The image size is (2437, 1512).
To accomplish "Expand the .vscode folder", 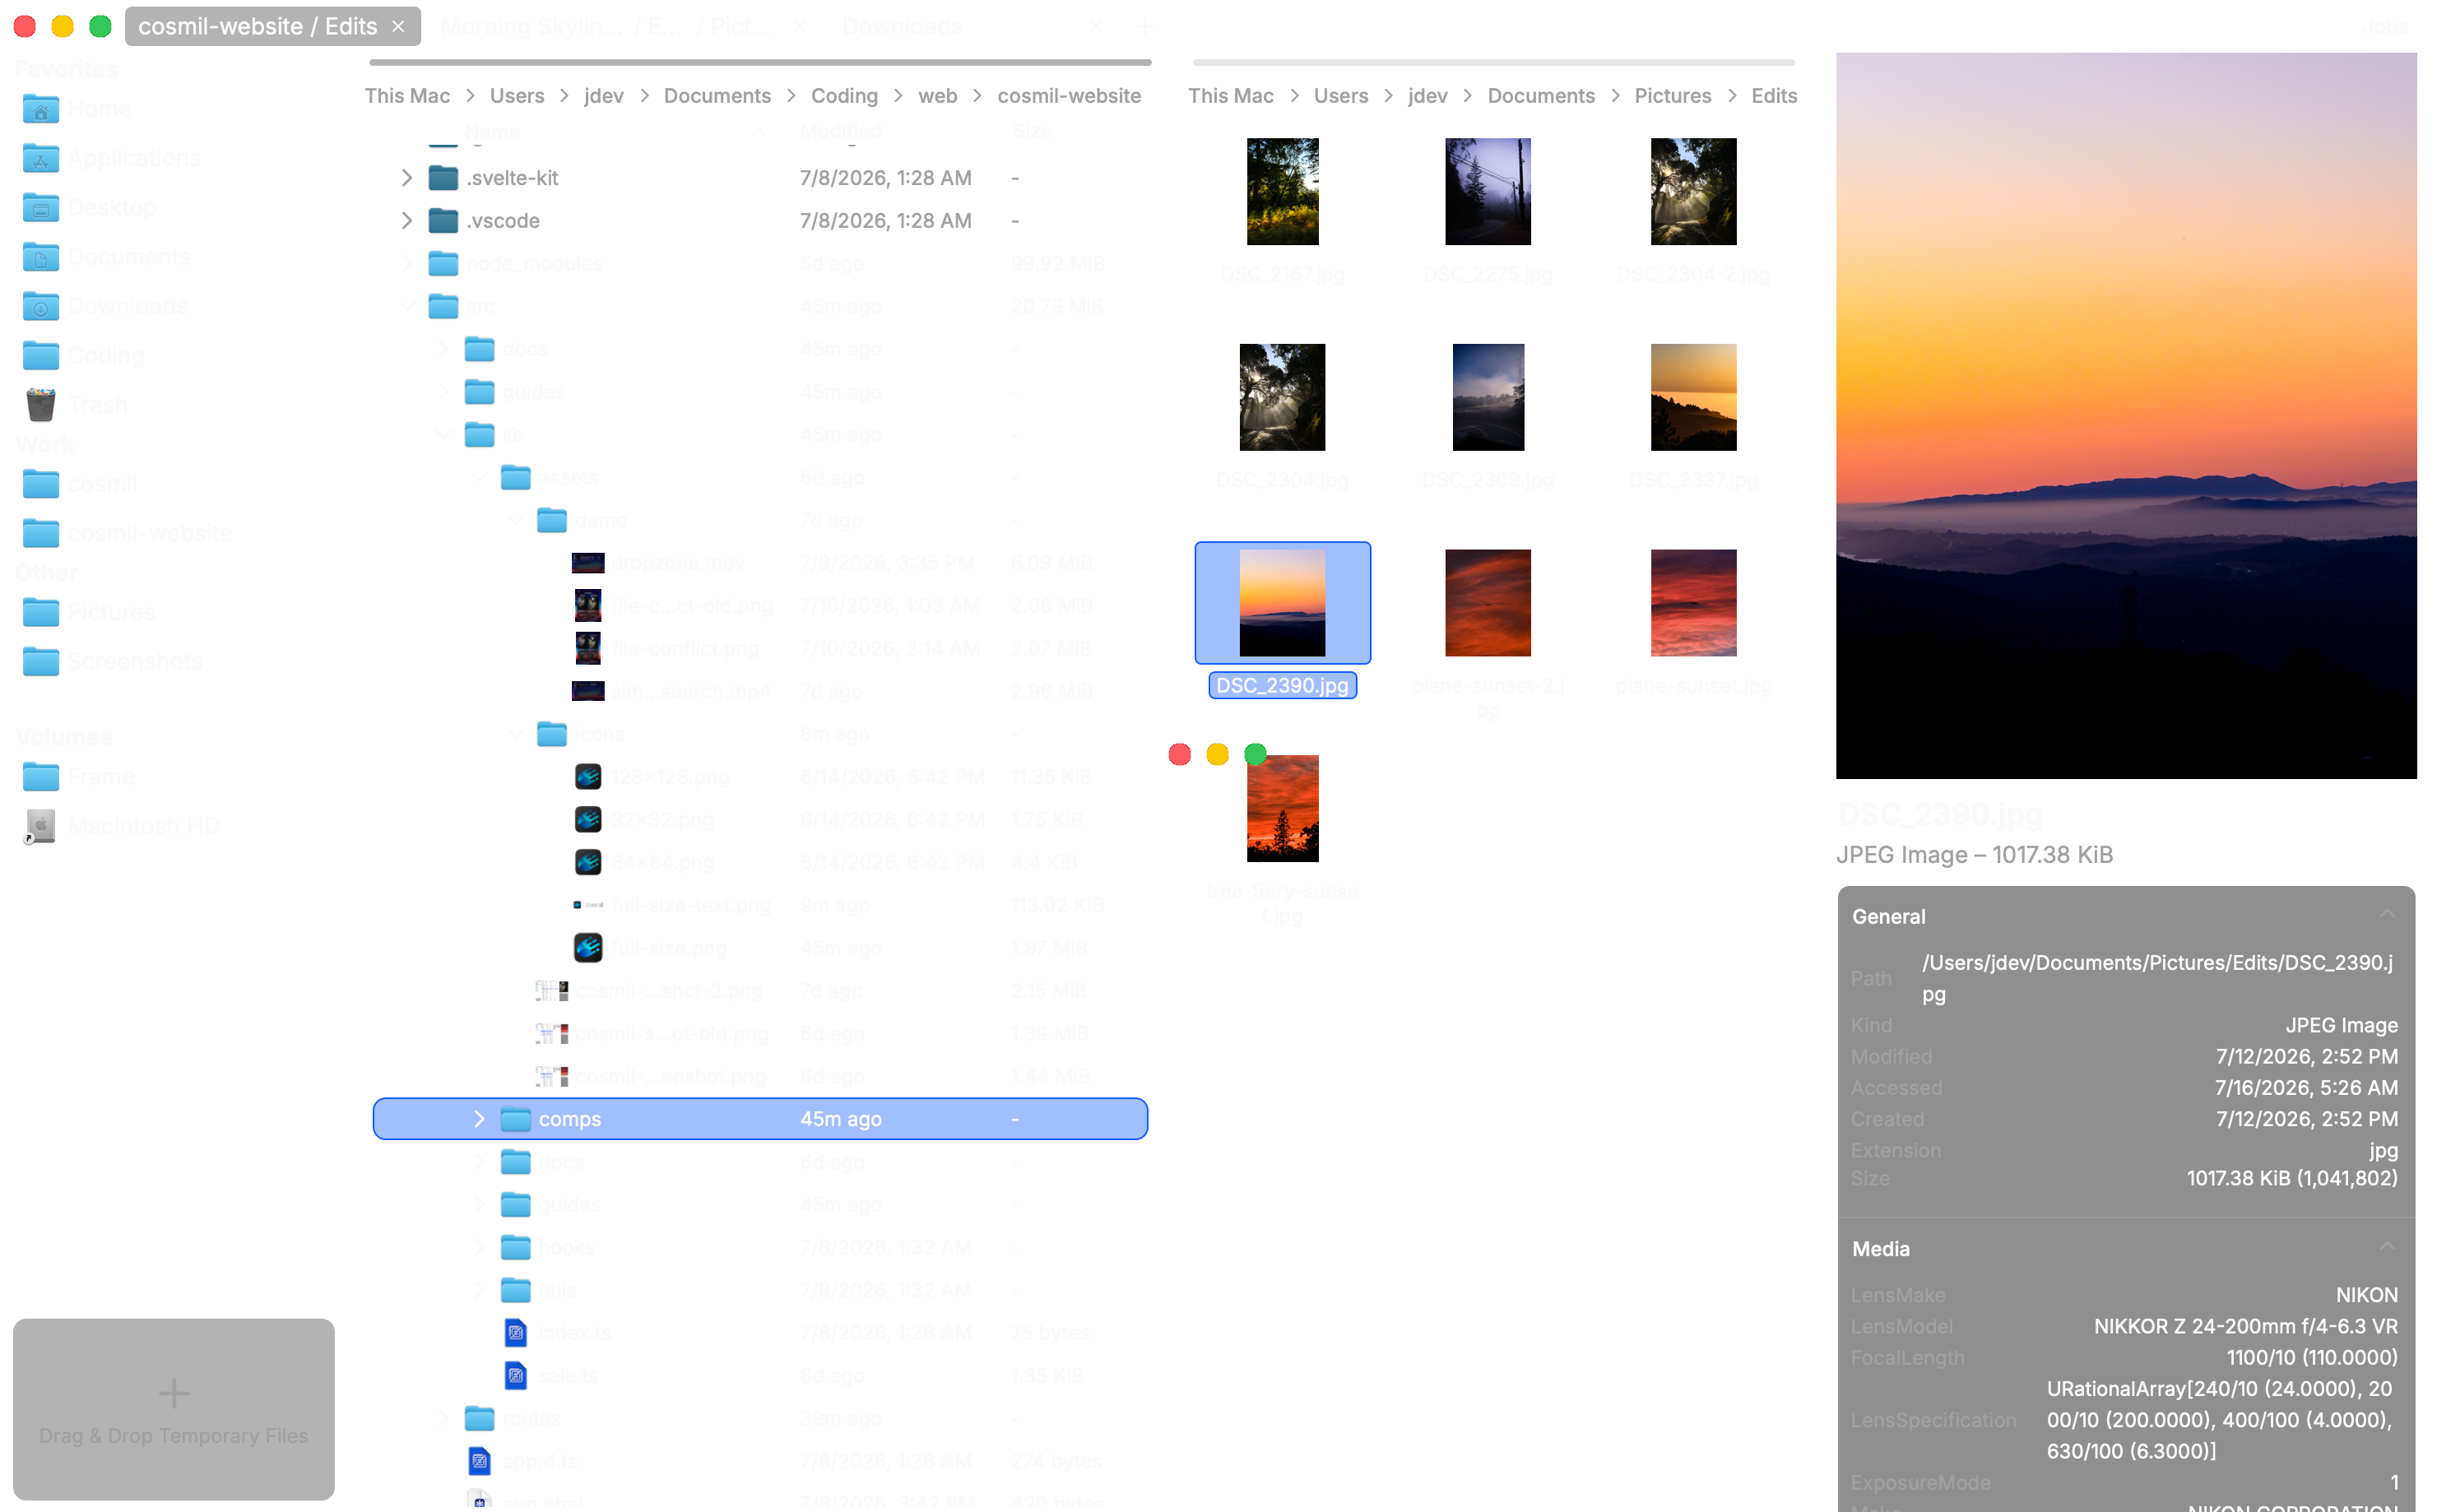I will pyautogui.click(x=407, y=221).
